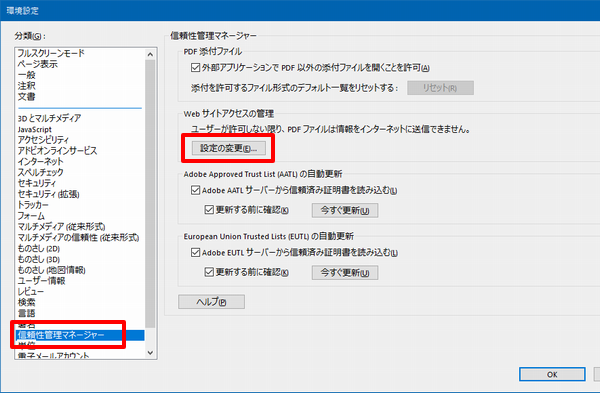Toggle 外部アプリケーションで PDF 以外の添付ファイル checkbox
Screen dimensions: 600x393
[x=196, y=68]
